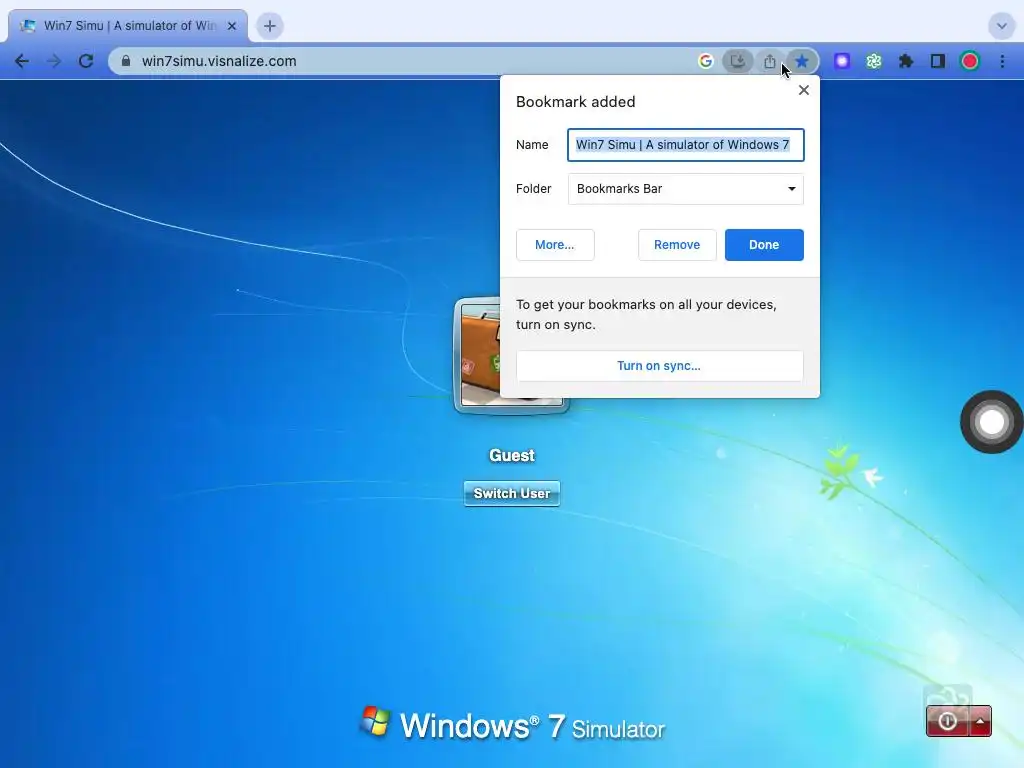Close the Win7 Simu tab
The height and width of the screenshot is (768, 1024).
point(232,26)
